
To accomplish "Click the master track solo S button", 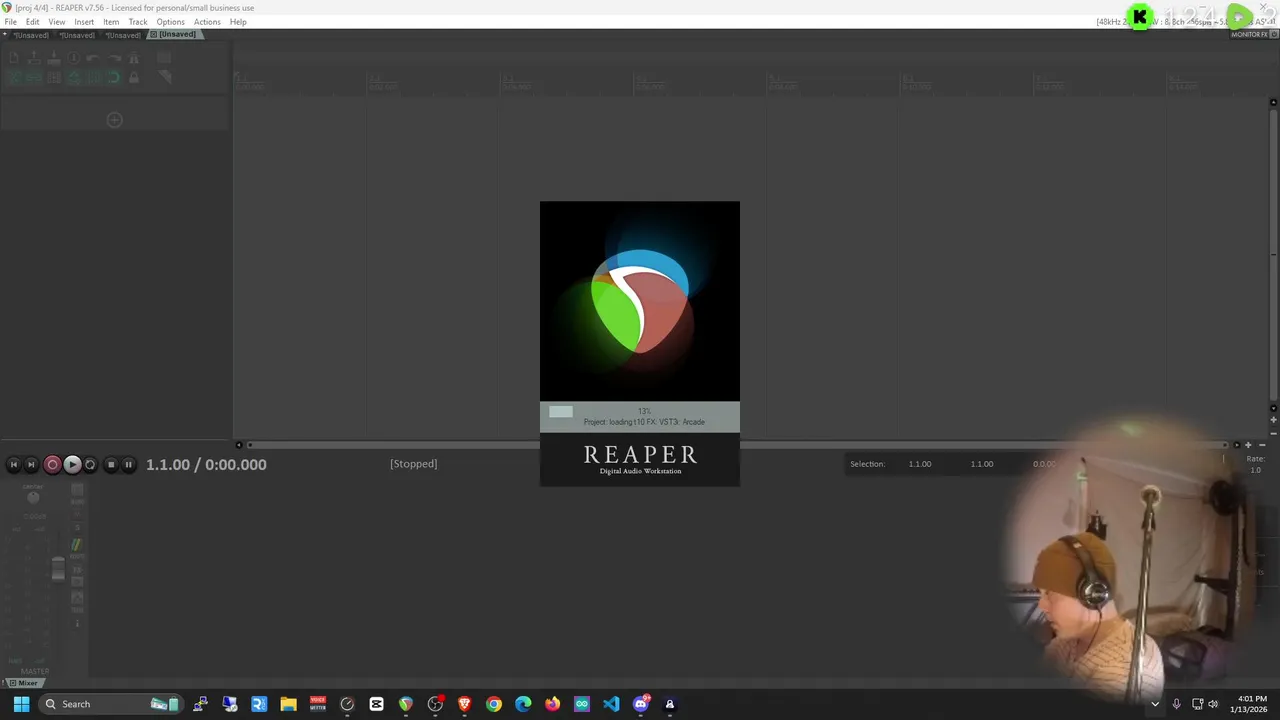I will click(77, 528).
